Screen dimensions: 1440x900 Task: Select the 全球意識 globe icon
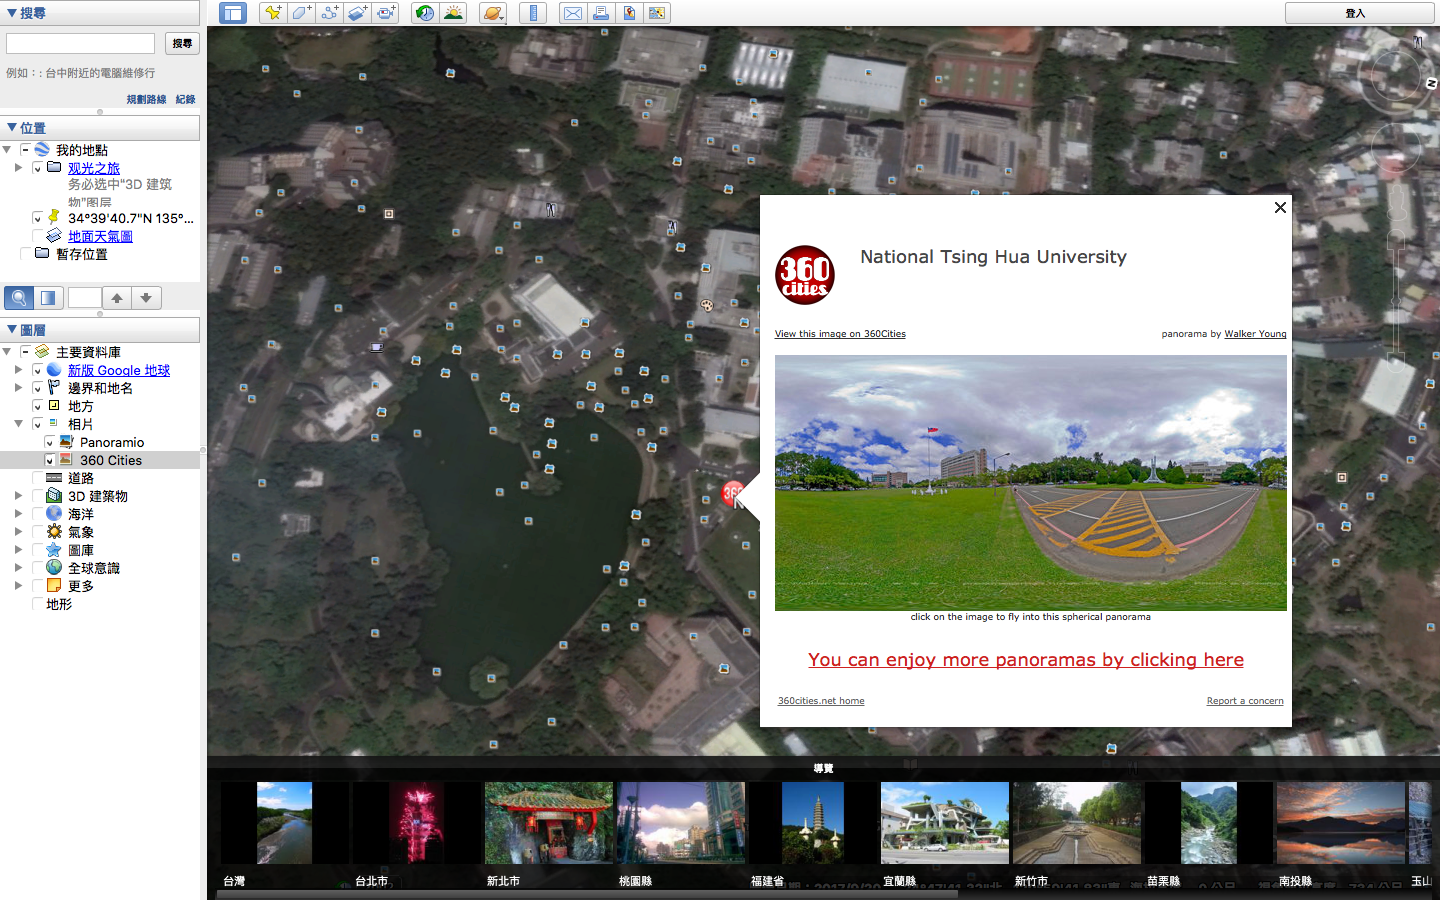click(54, 568)
